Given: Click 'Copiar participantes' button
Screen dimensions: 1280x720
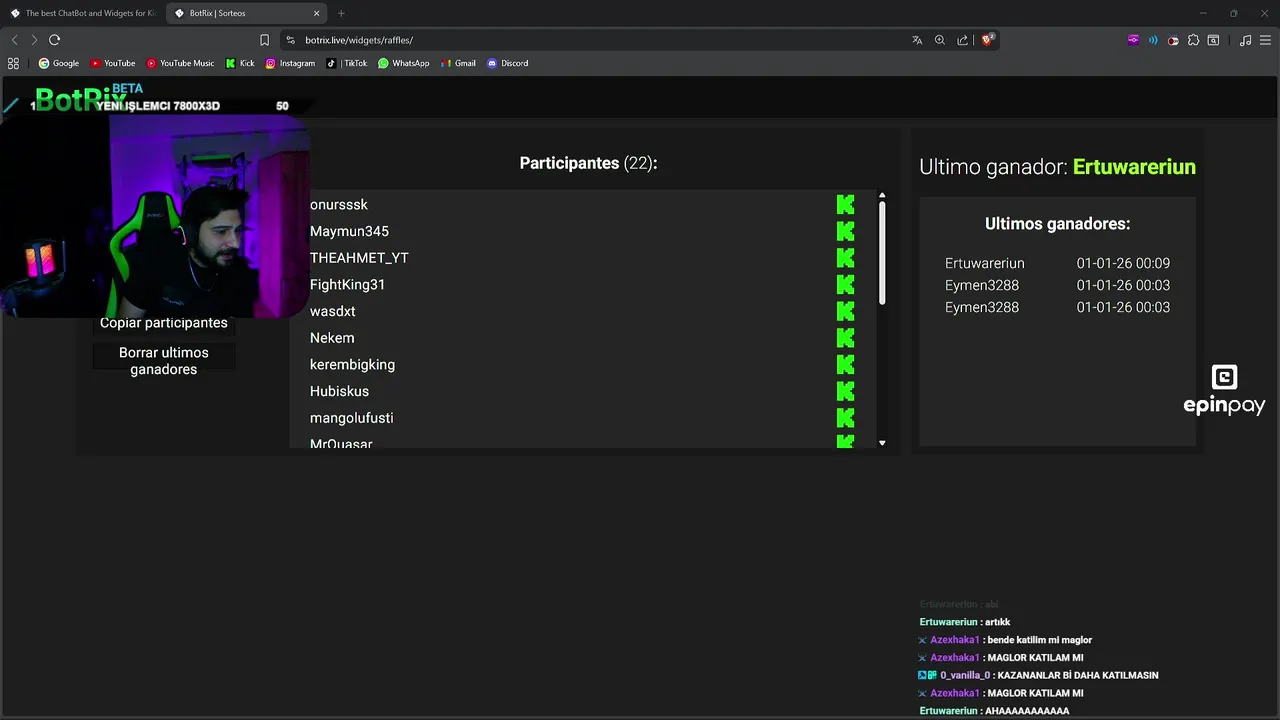Looking at the screenshot, I should pos(164,323).
